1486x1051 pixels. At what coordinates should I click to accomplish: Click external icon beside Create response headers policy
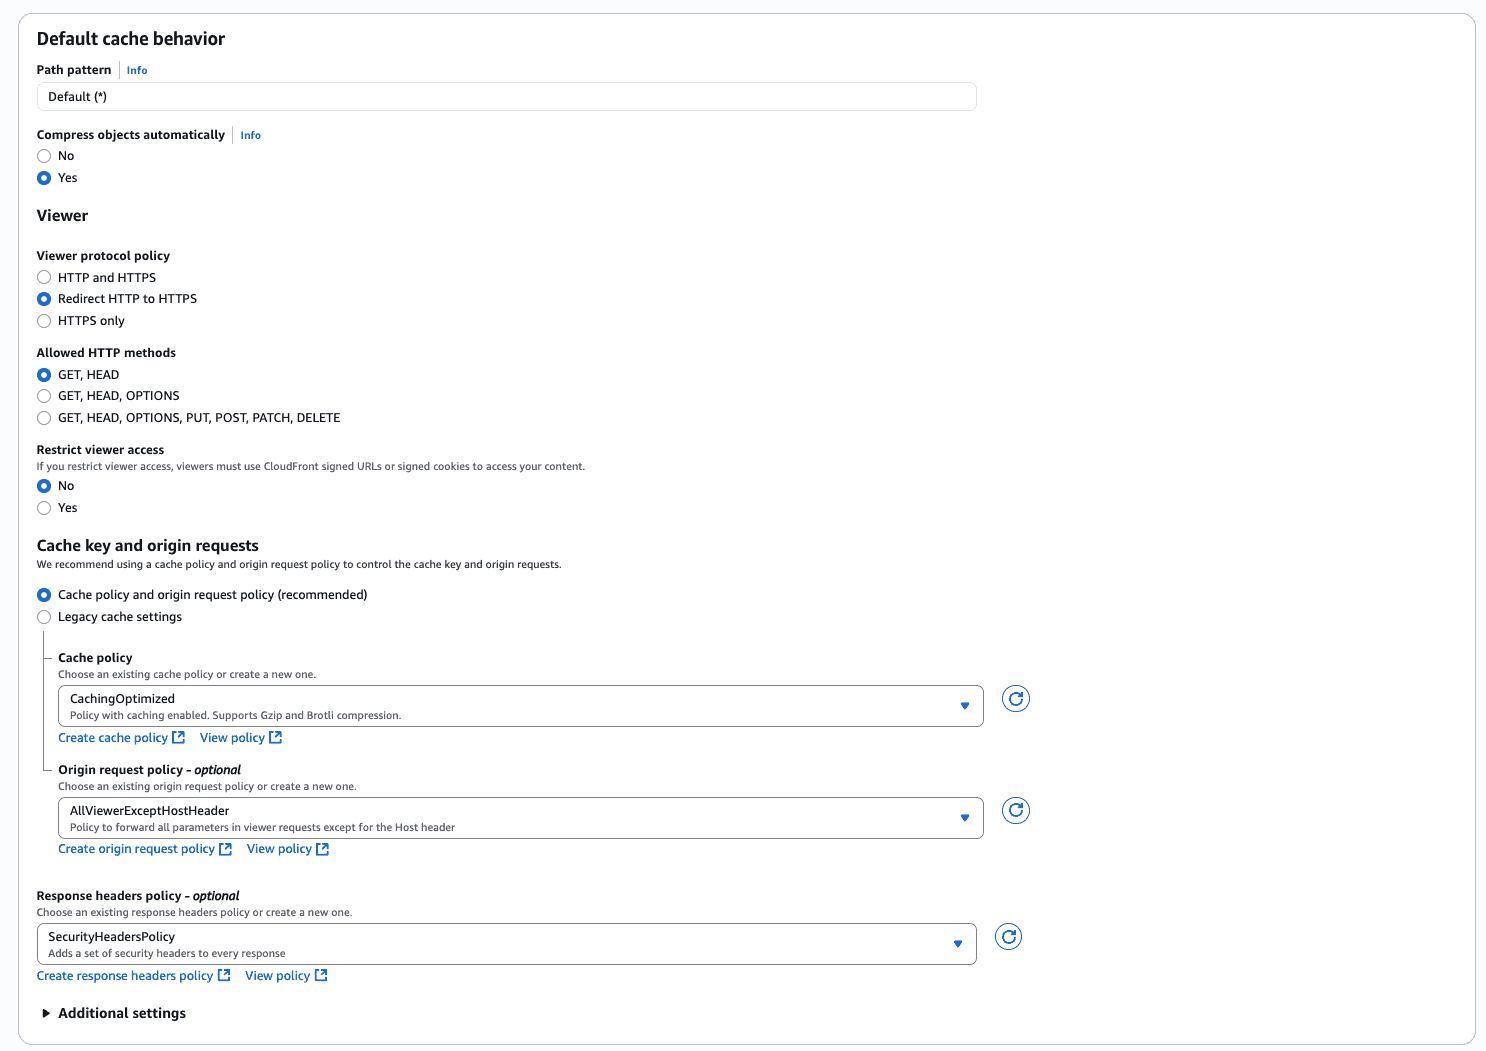[224, 975]
